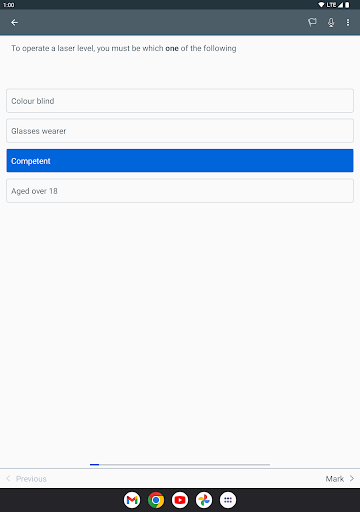Screen dimensions: 360x512
Task: Open the app drawer grid icon
Action: tap(228, 500)
